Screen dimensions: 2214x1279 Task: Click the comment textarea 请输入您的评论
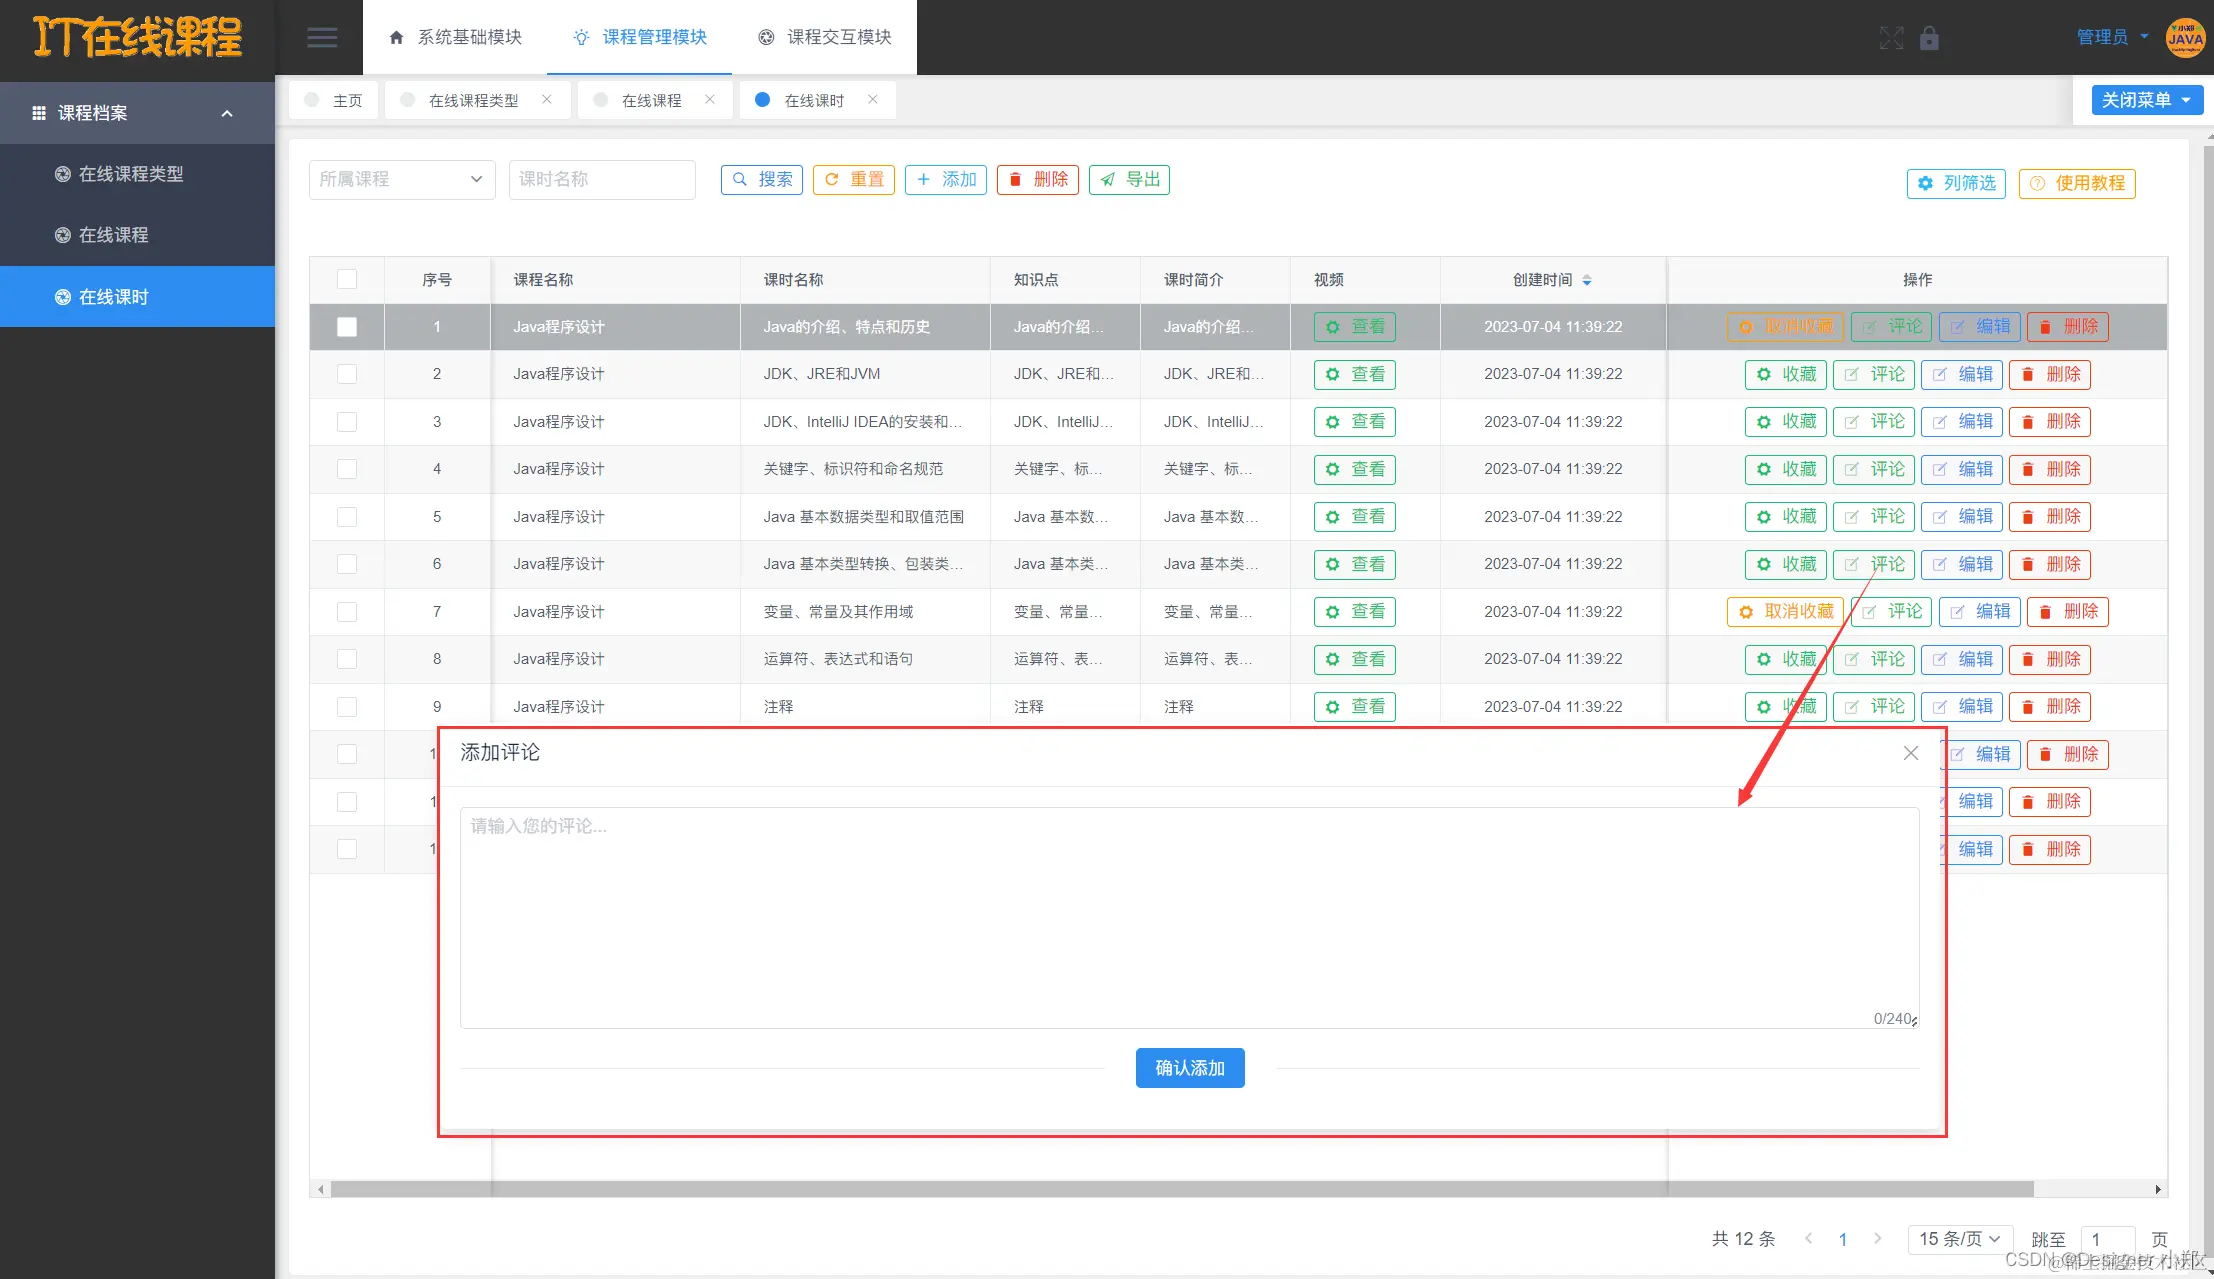pos(1188,915)
